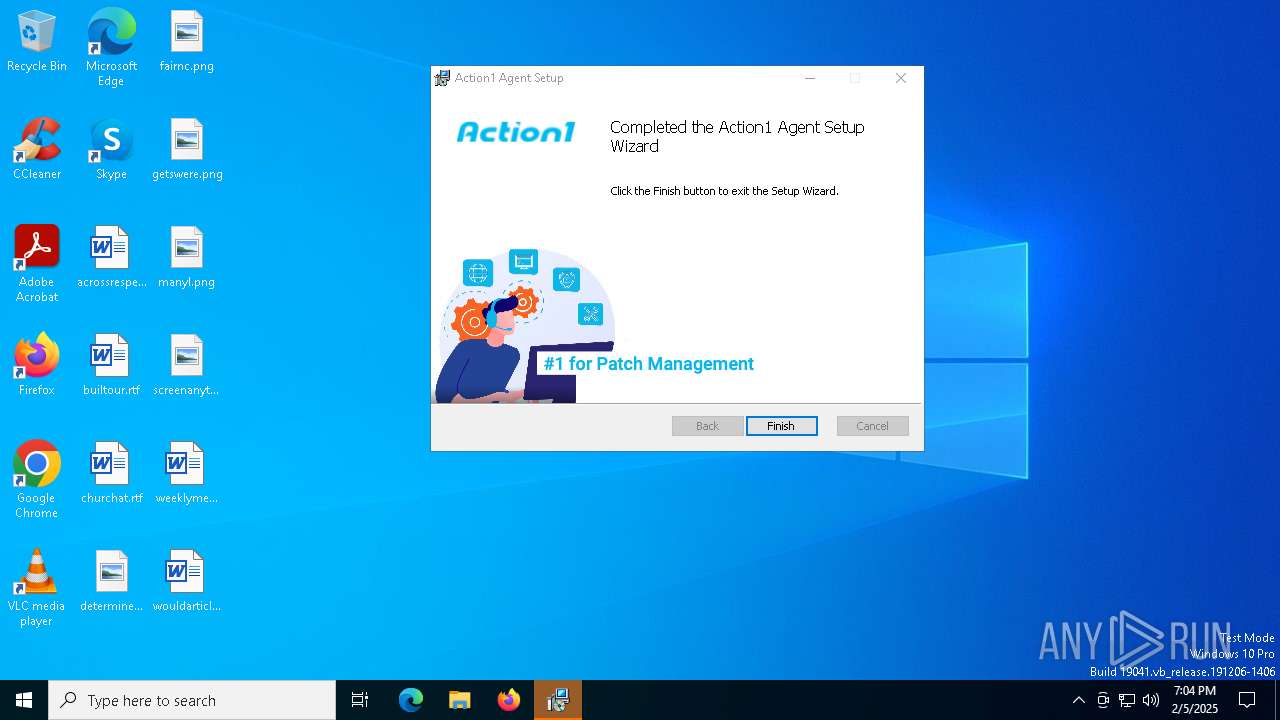This screenshot has height=720, width=1280.
Task: Select the weeklyme... Word document icon
Action: (187, 474)
